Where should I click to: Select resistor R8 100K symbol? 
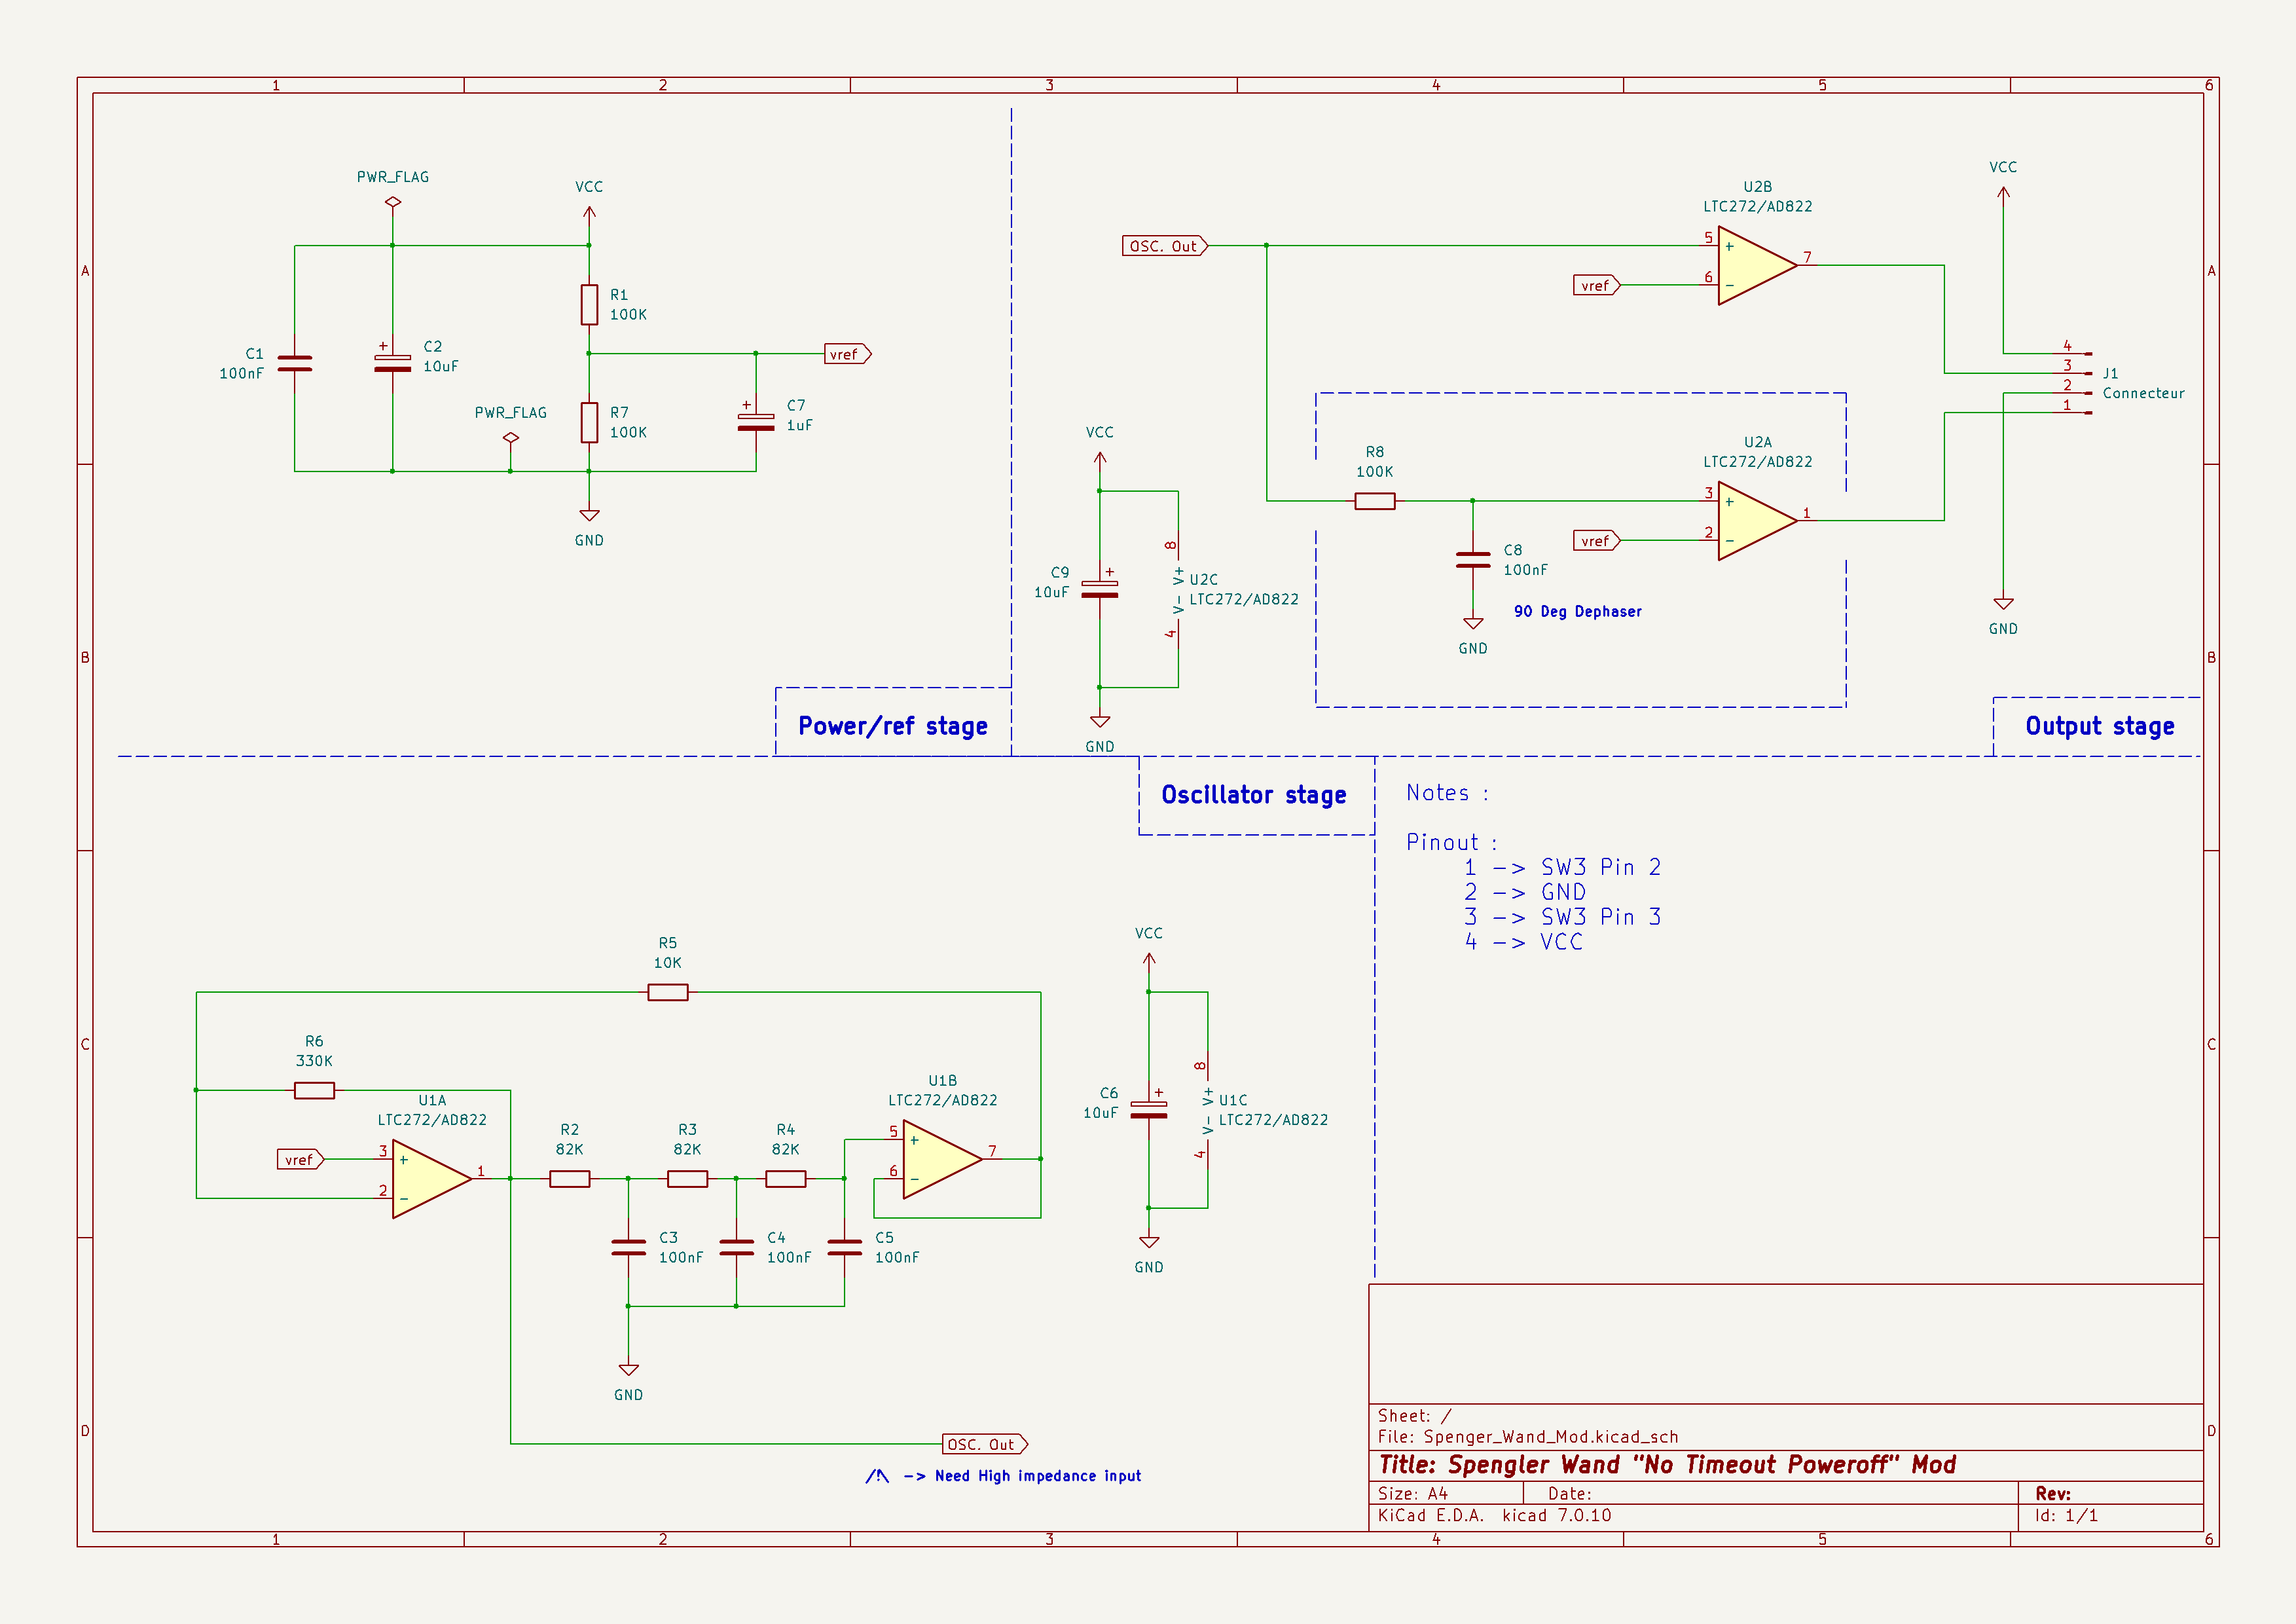(x=1374, y=501)
